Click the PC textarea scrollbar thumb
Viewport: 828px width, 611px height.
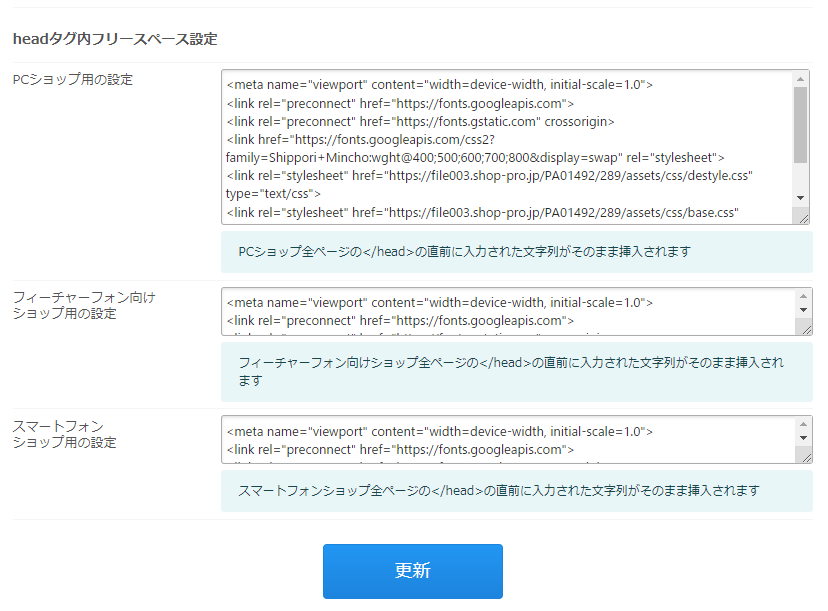tap(801, 124)
